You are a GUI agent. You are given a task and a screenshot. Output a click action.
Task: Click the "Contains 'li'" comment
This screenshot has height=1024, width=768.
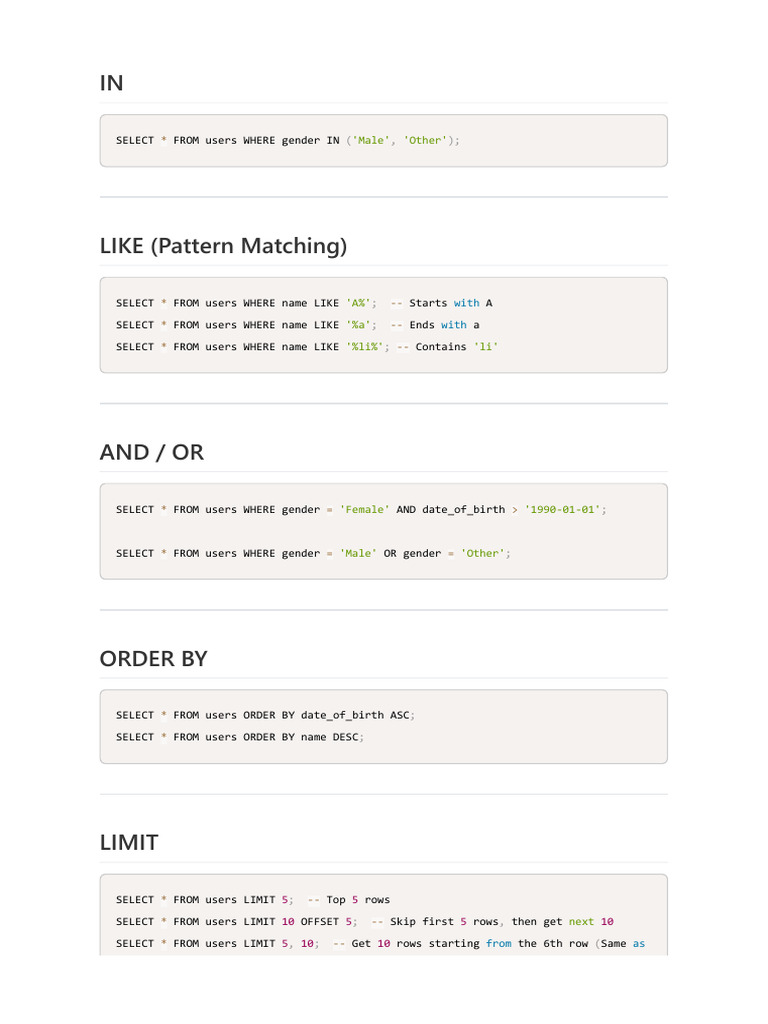tap(457, 346)
